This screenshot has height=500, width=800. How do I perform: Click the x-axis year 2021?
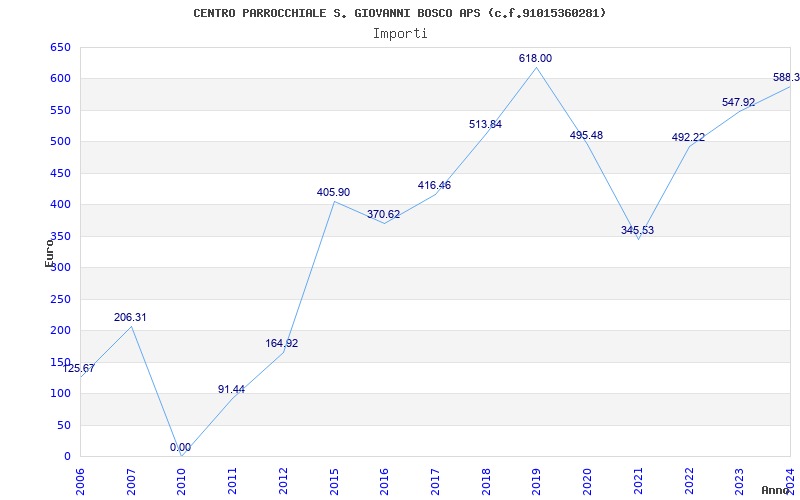[x=638, y=482]
